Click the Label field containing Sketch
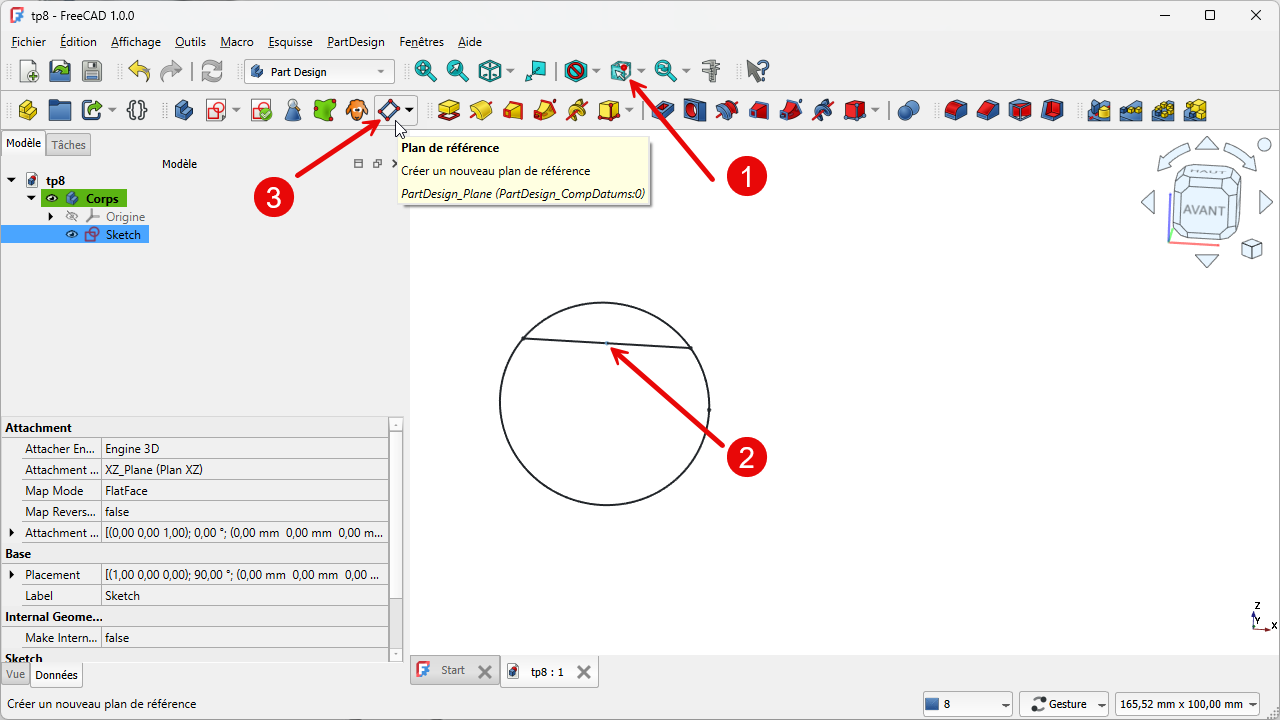The height and width of the screenshot is (720, 1280). (x=245, y=596)
